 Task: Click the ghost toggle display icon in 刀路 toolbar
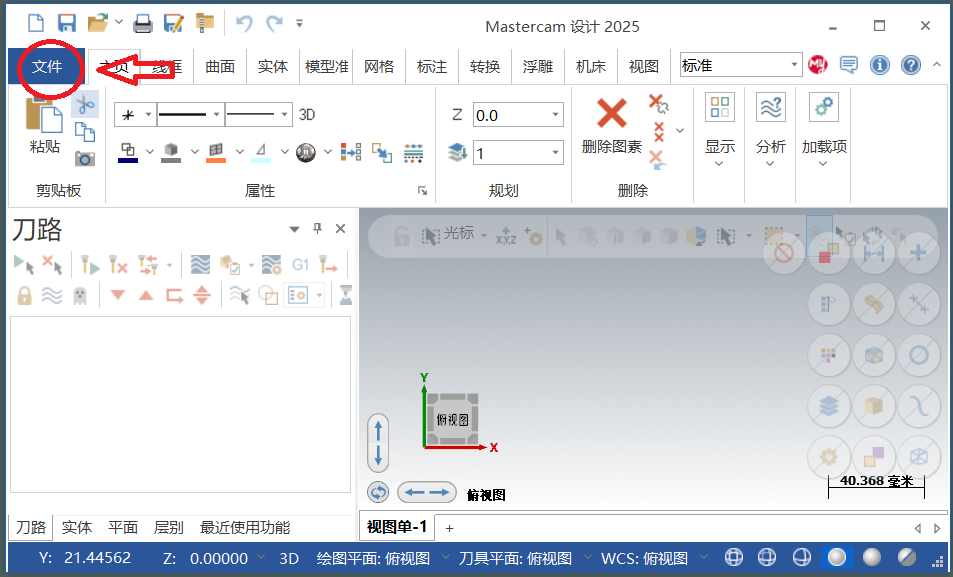(80, 295)
